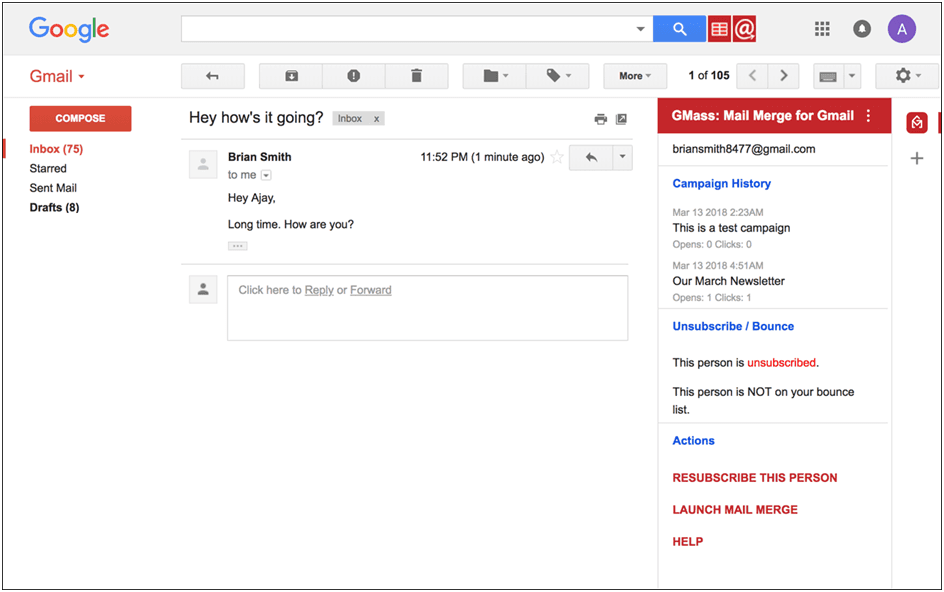Open GMass panel three-dot menu
This screenshot has height=592, width=944.
(868, 116)
